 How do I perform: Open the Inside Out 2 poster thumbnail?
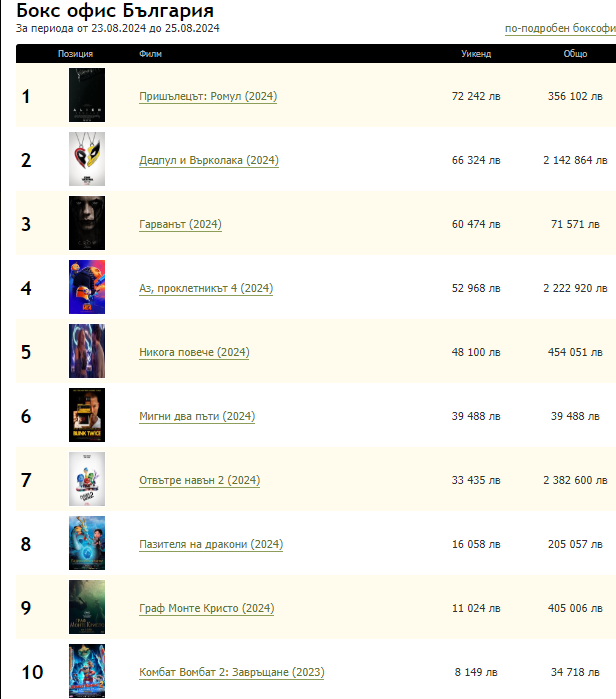pos(87,480)
